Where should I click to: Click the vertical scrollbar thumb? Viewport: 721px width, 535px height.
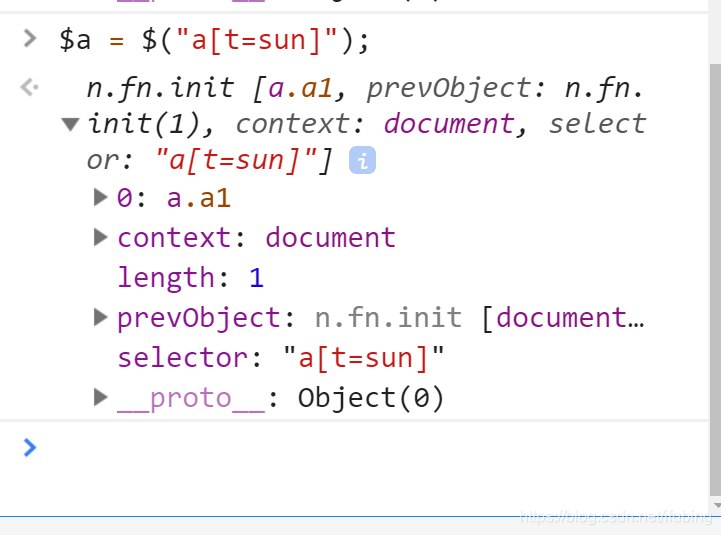(x=715, y=280)
